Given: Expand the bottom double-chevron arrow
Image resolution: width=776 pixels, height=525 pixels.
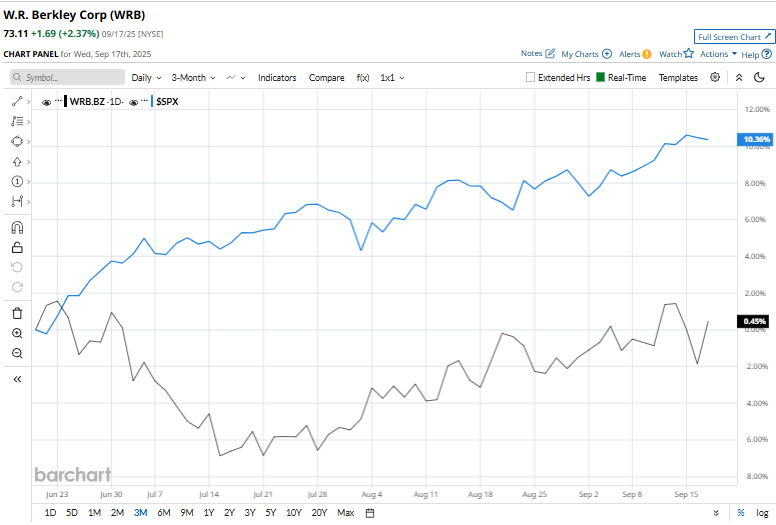Looking at the screenshot, I should [716, 513].
